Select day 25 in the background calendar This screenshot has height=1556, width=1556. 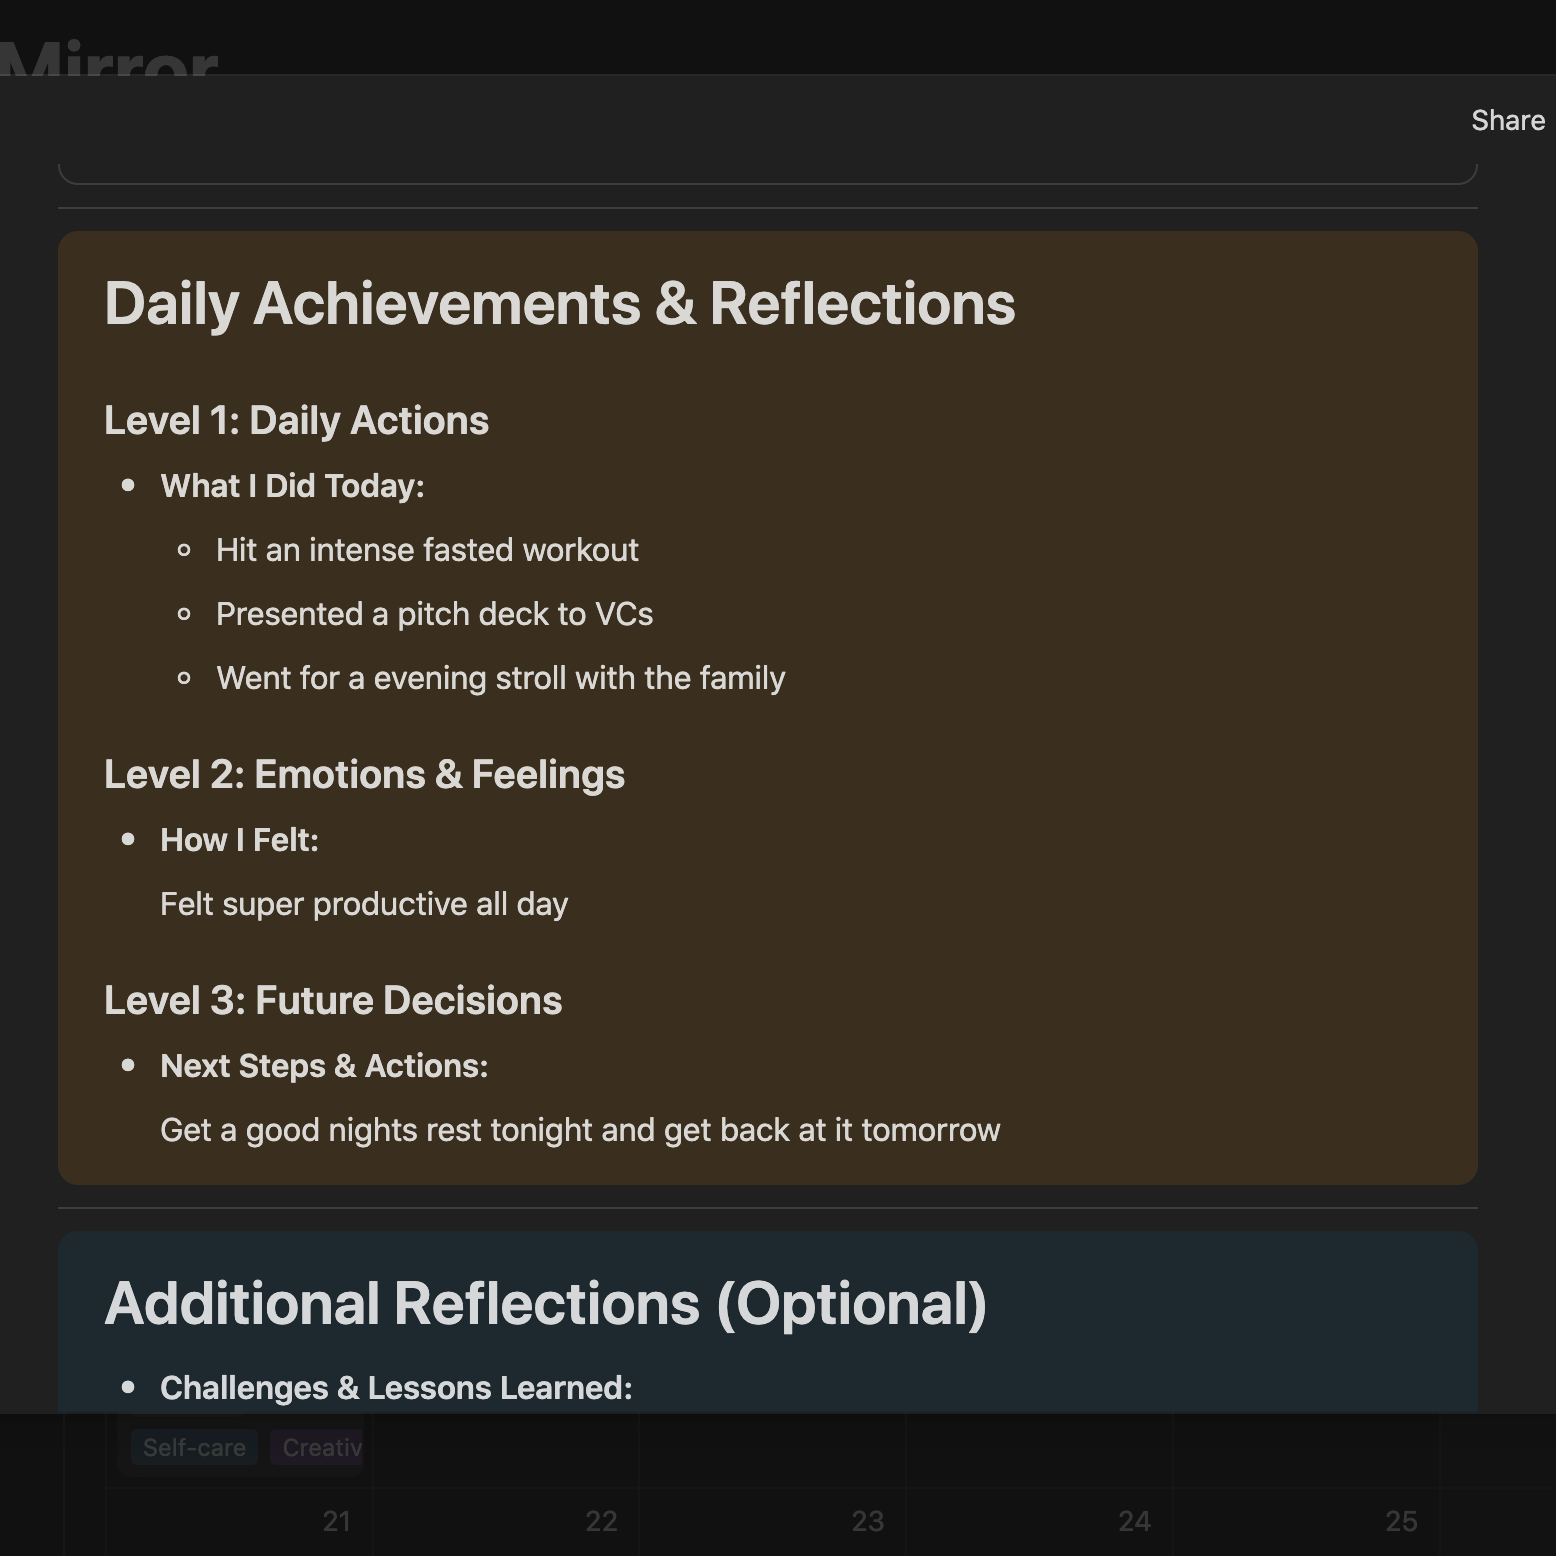1401,1521
